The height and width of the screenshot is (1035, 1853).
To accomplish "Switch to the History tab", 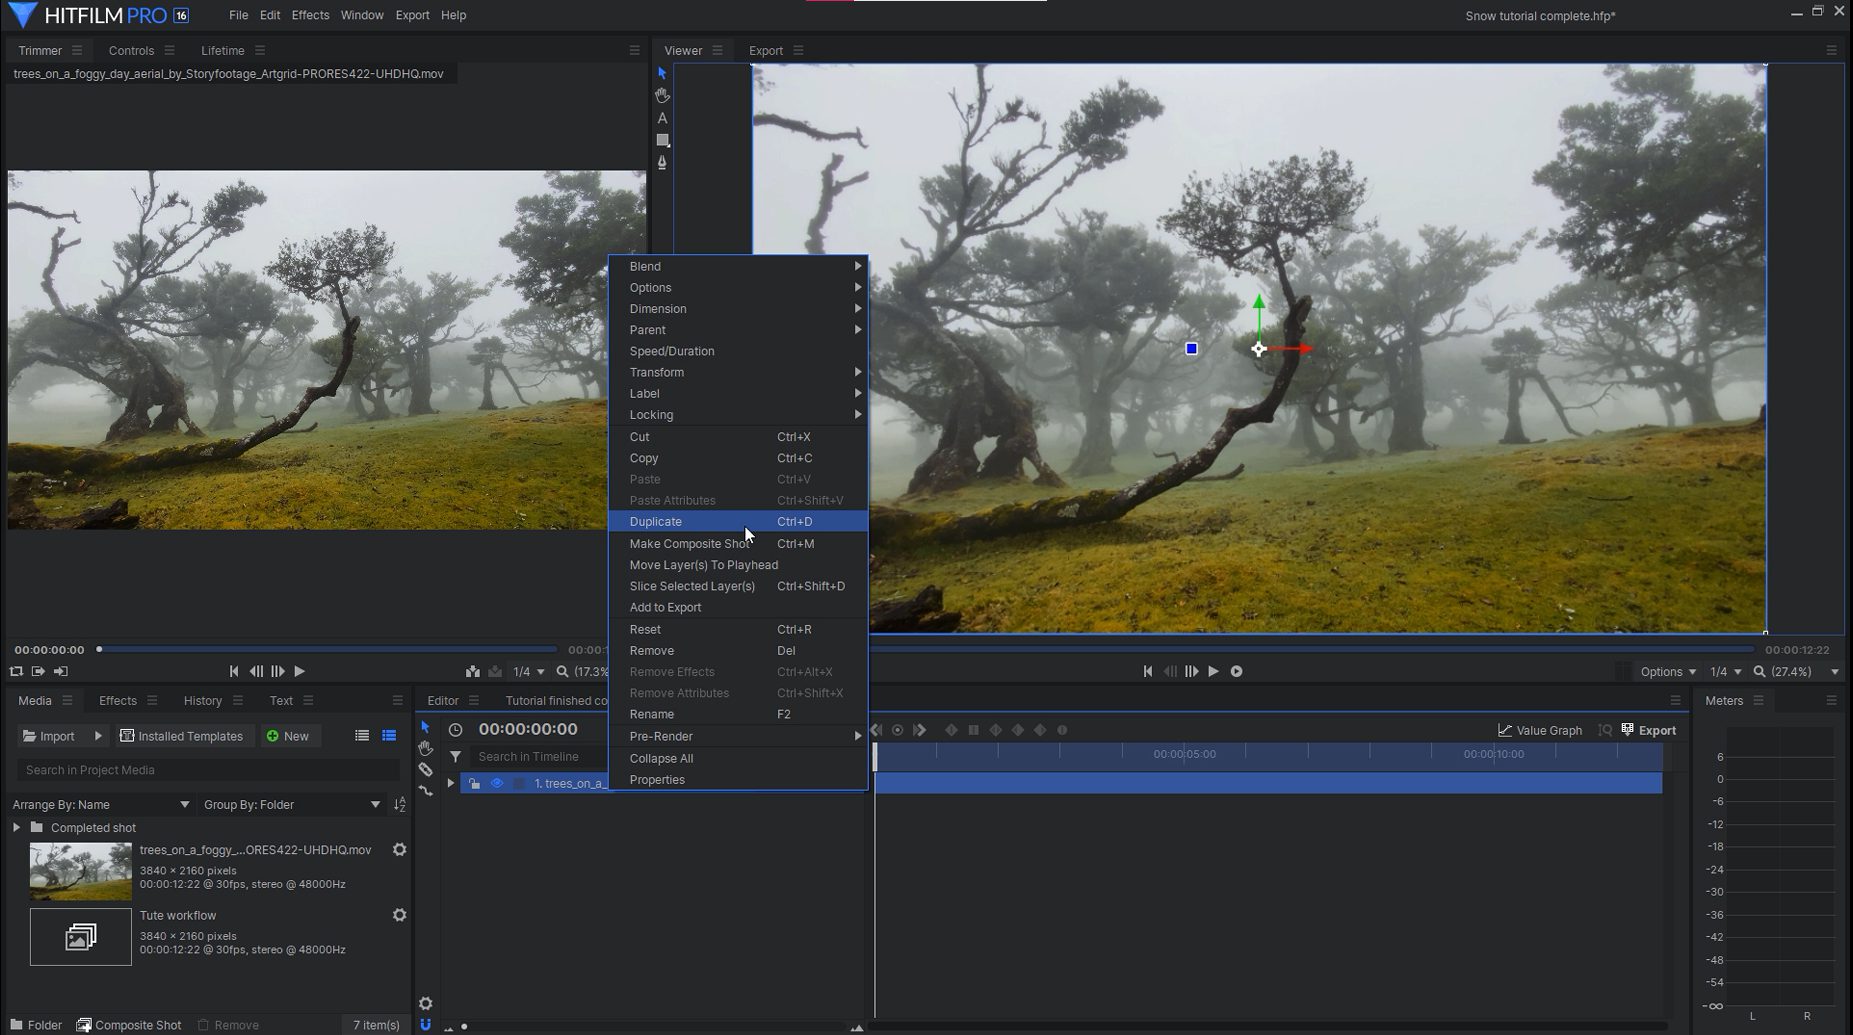I will click(x=203, y=700).
